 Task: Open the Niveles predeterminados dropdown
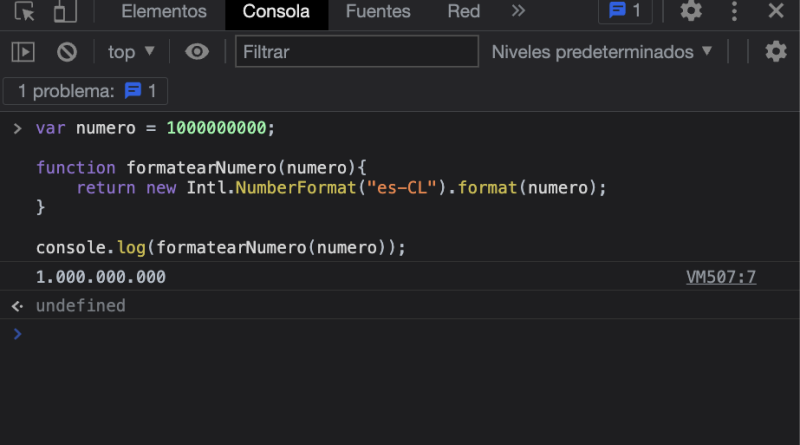[602, 52]
